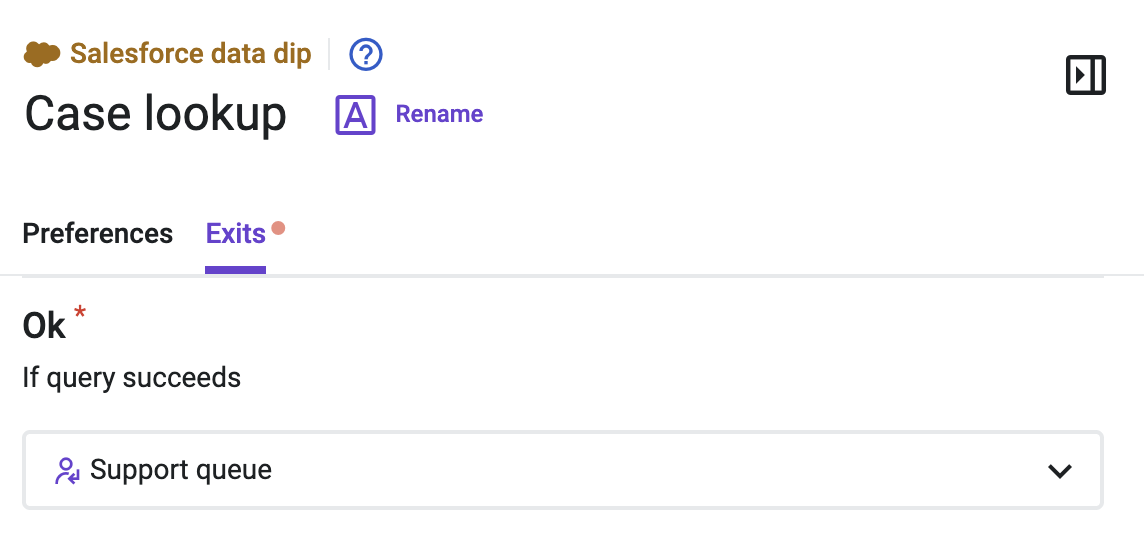Image resolution: width=1144 pixels, height=536 pixels.
Task: Click the boxed letter A rename icon
Action: 355,114
